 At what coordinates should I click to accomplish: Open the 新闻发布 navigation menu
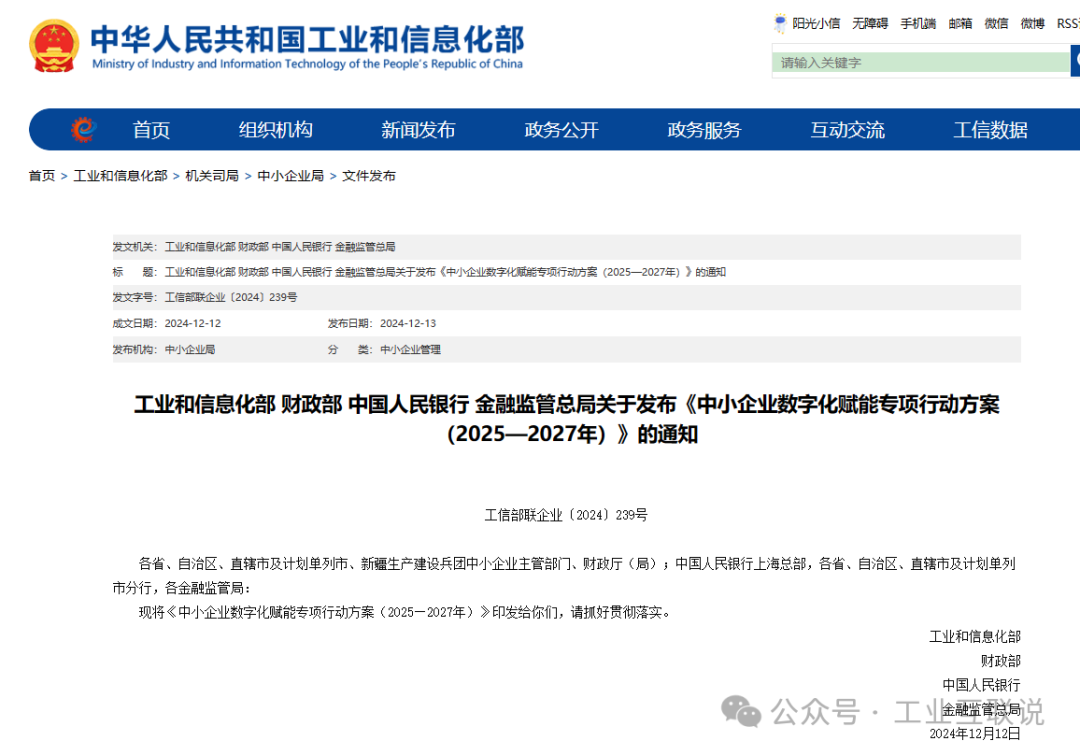pyautogui.click(x=418, y=129)
